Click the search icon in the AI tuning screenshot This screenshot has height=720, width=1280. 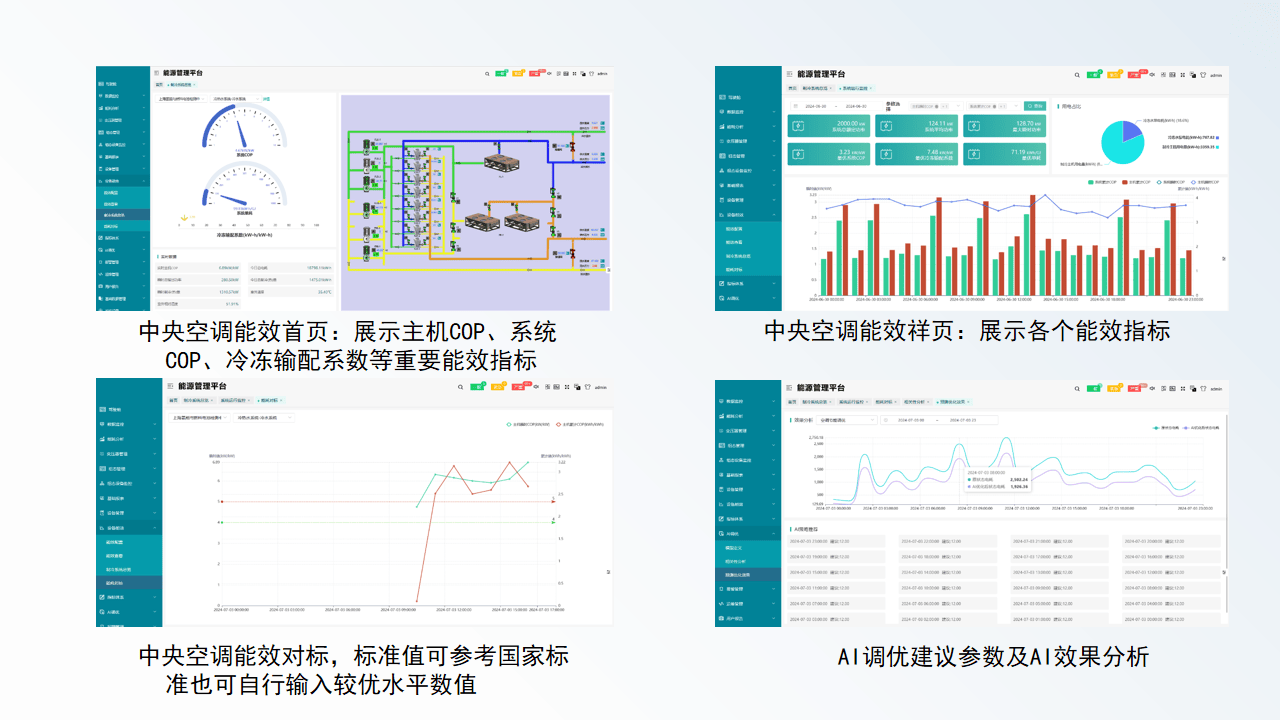coord(1077,389)
